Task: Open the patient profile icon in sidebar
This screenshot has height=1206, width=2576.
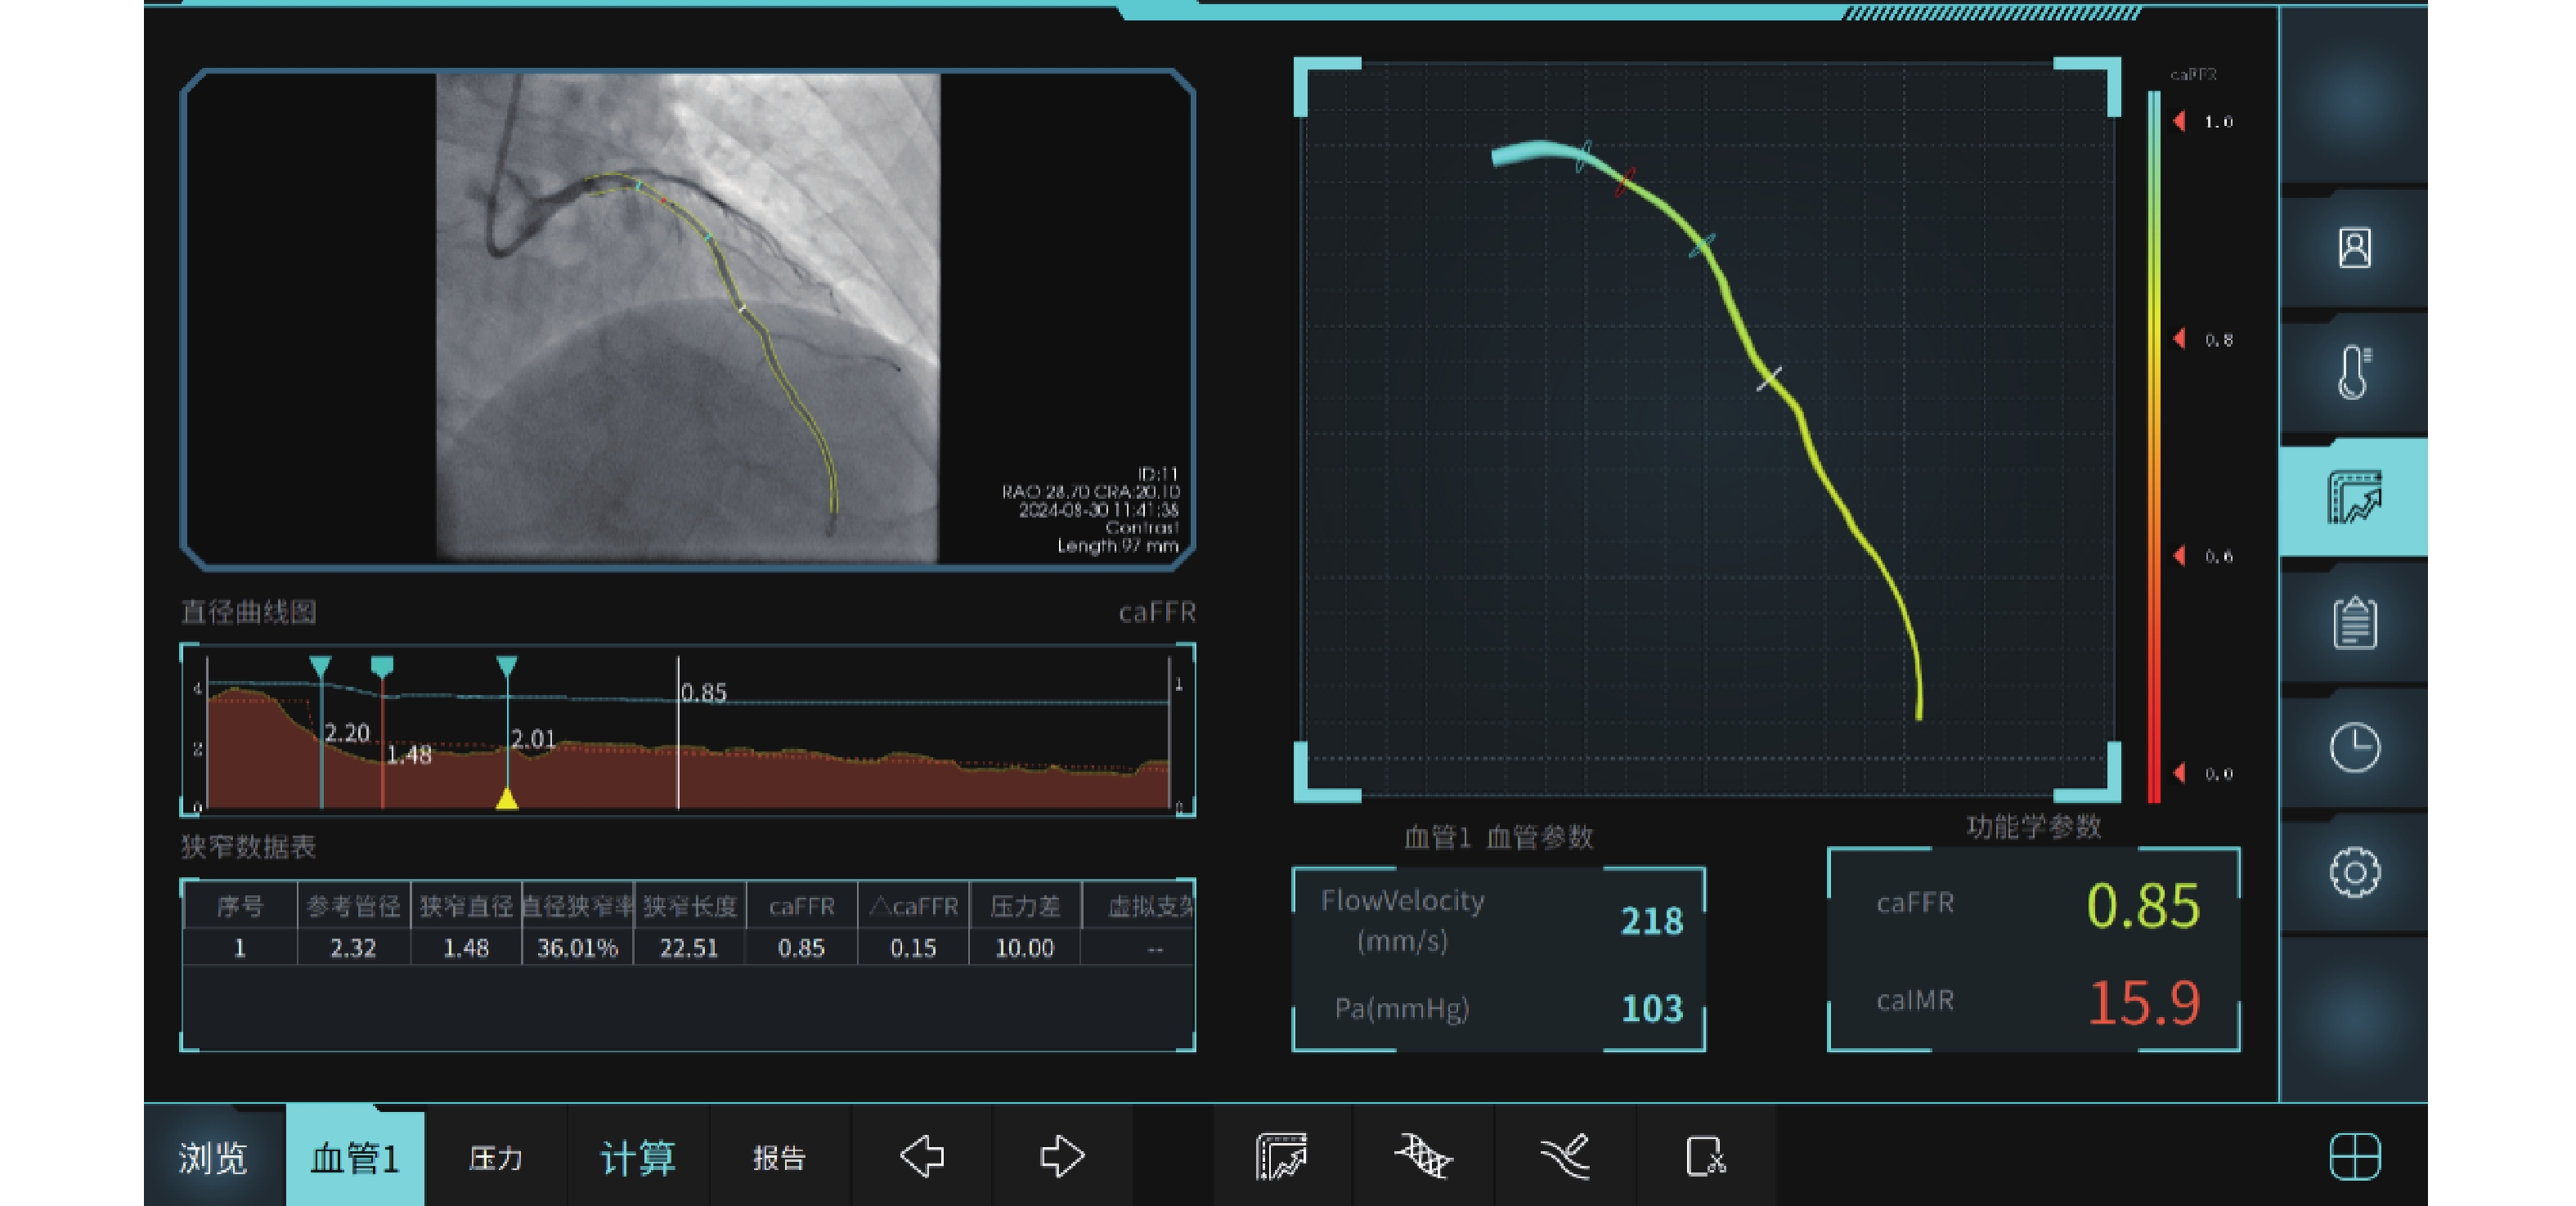Action: click(2354, 248)
